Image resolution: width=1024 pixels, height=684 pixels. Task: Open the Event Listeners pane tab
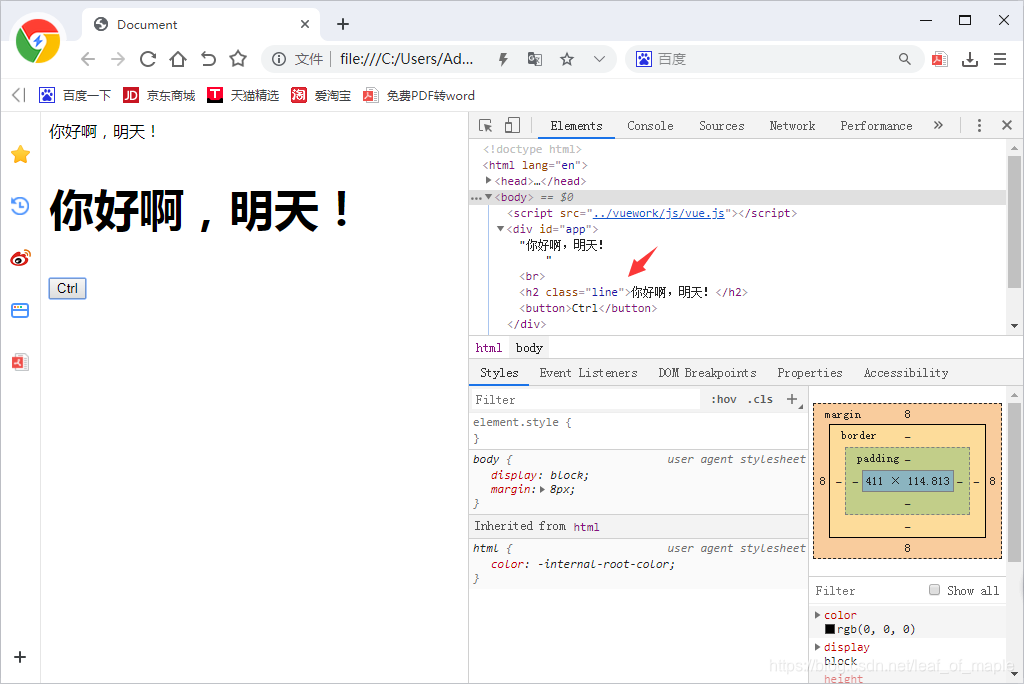pyautogui.click(x=588, y=373)
